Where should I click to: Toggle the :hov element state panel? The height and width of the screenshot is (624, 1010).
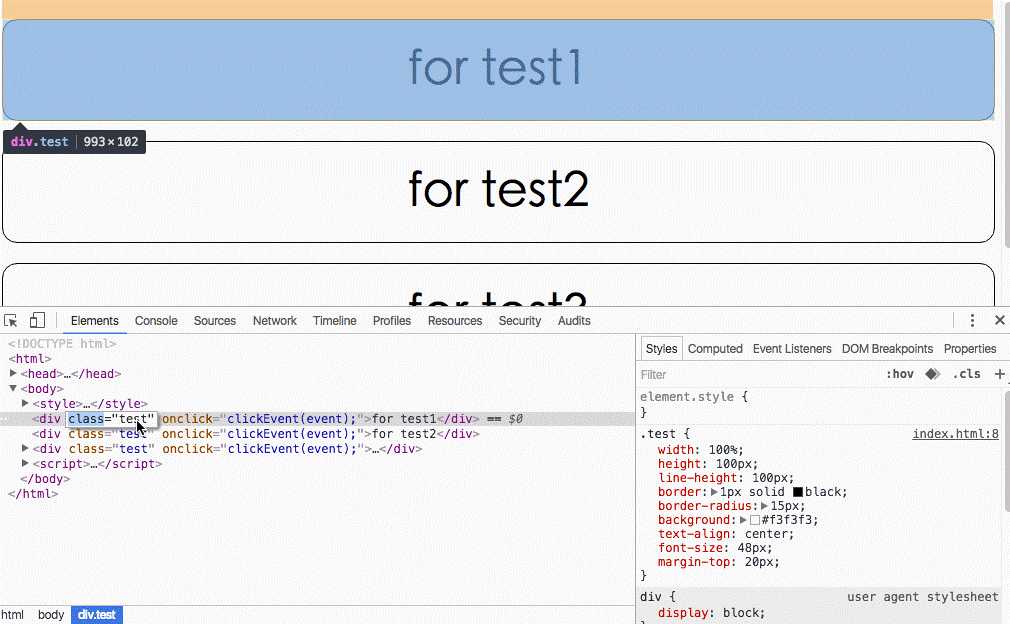pos(899,373)
